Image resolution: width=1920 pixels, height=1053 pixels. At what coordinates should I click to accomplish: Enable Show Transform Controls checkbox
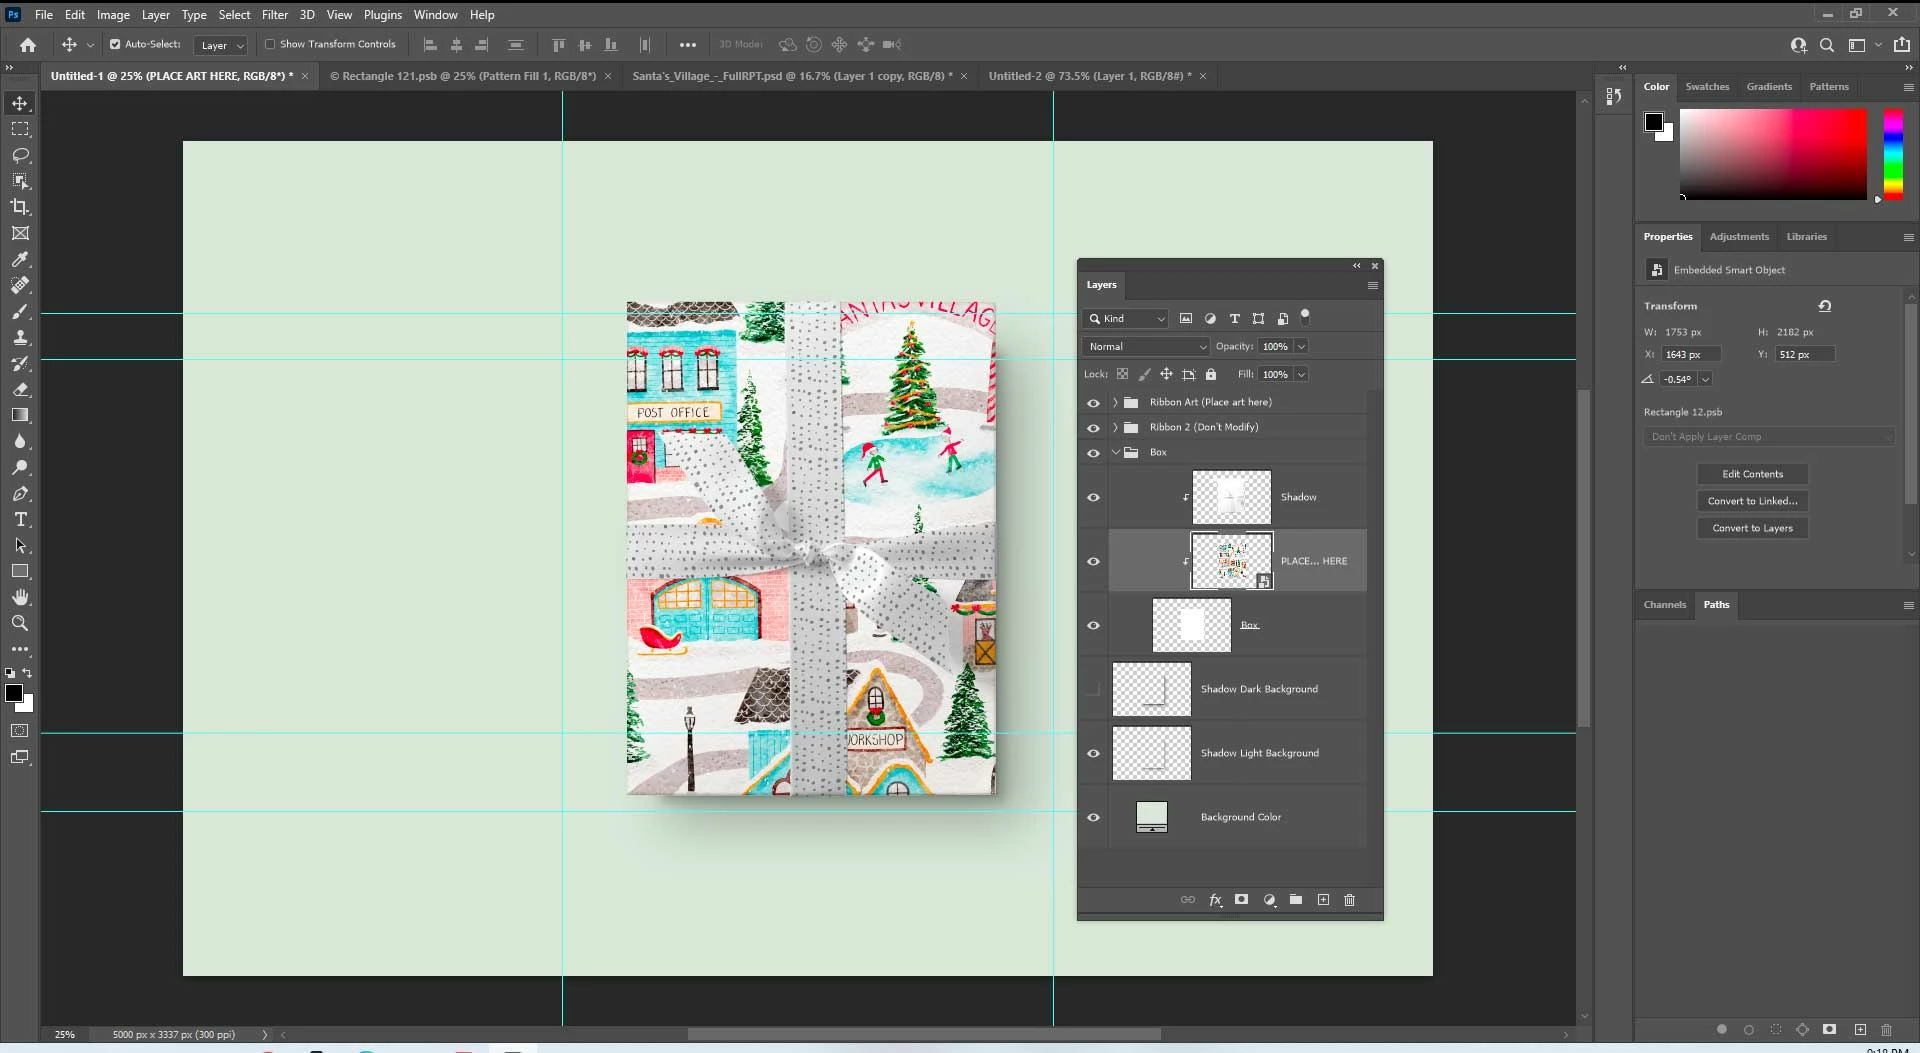tap(270, 44)
